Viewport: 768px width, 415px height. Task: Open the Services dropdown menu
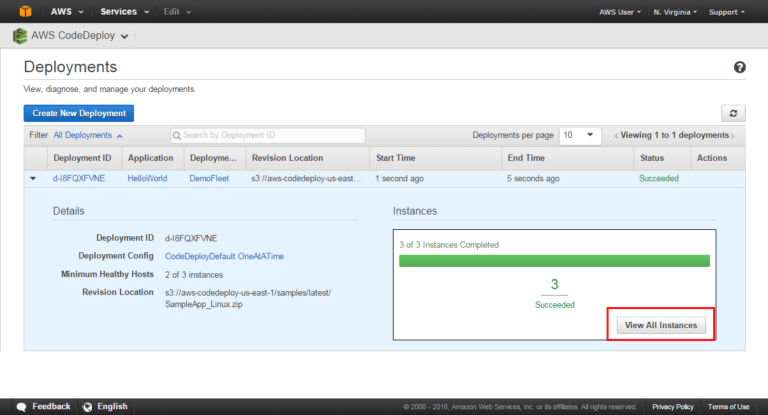pyautogui.click(x=124, y=12)
